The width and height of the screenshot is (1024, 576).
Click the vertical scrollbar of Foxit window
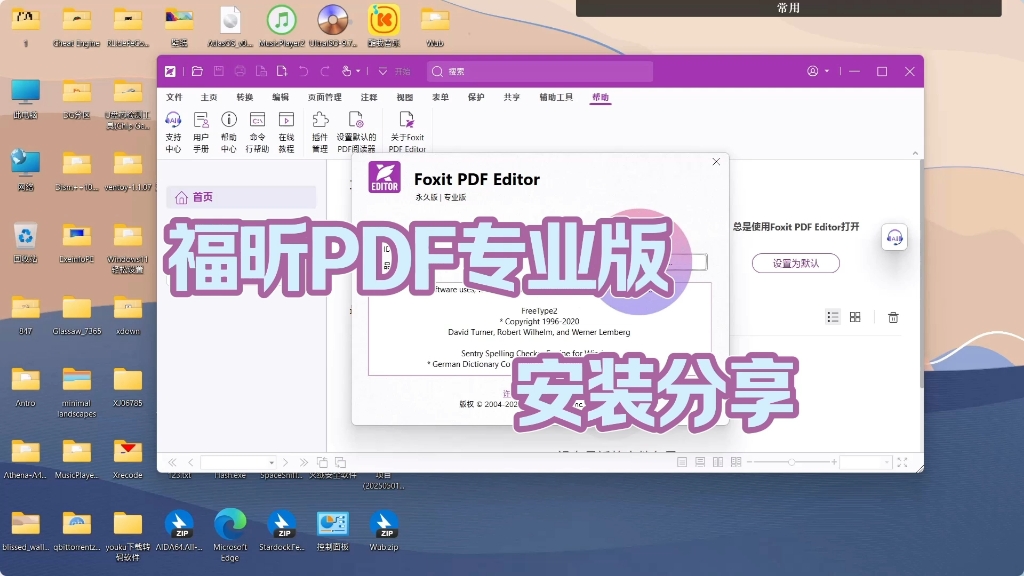coord(921,274)
